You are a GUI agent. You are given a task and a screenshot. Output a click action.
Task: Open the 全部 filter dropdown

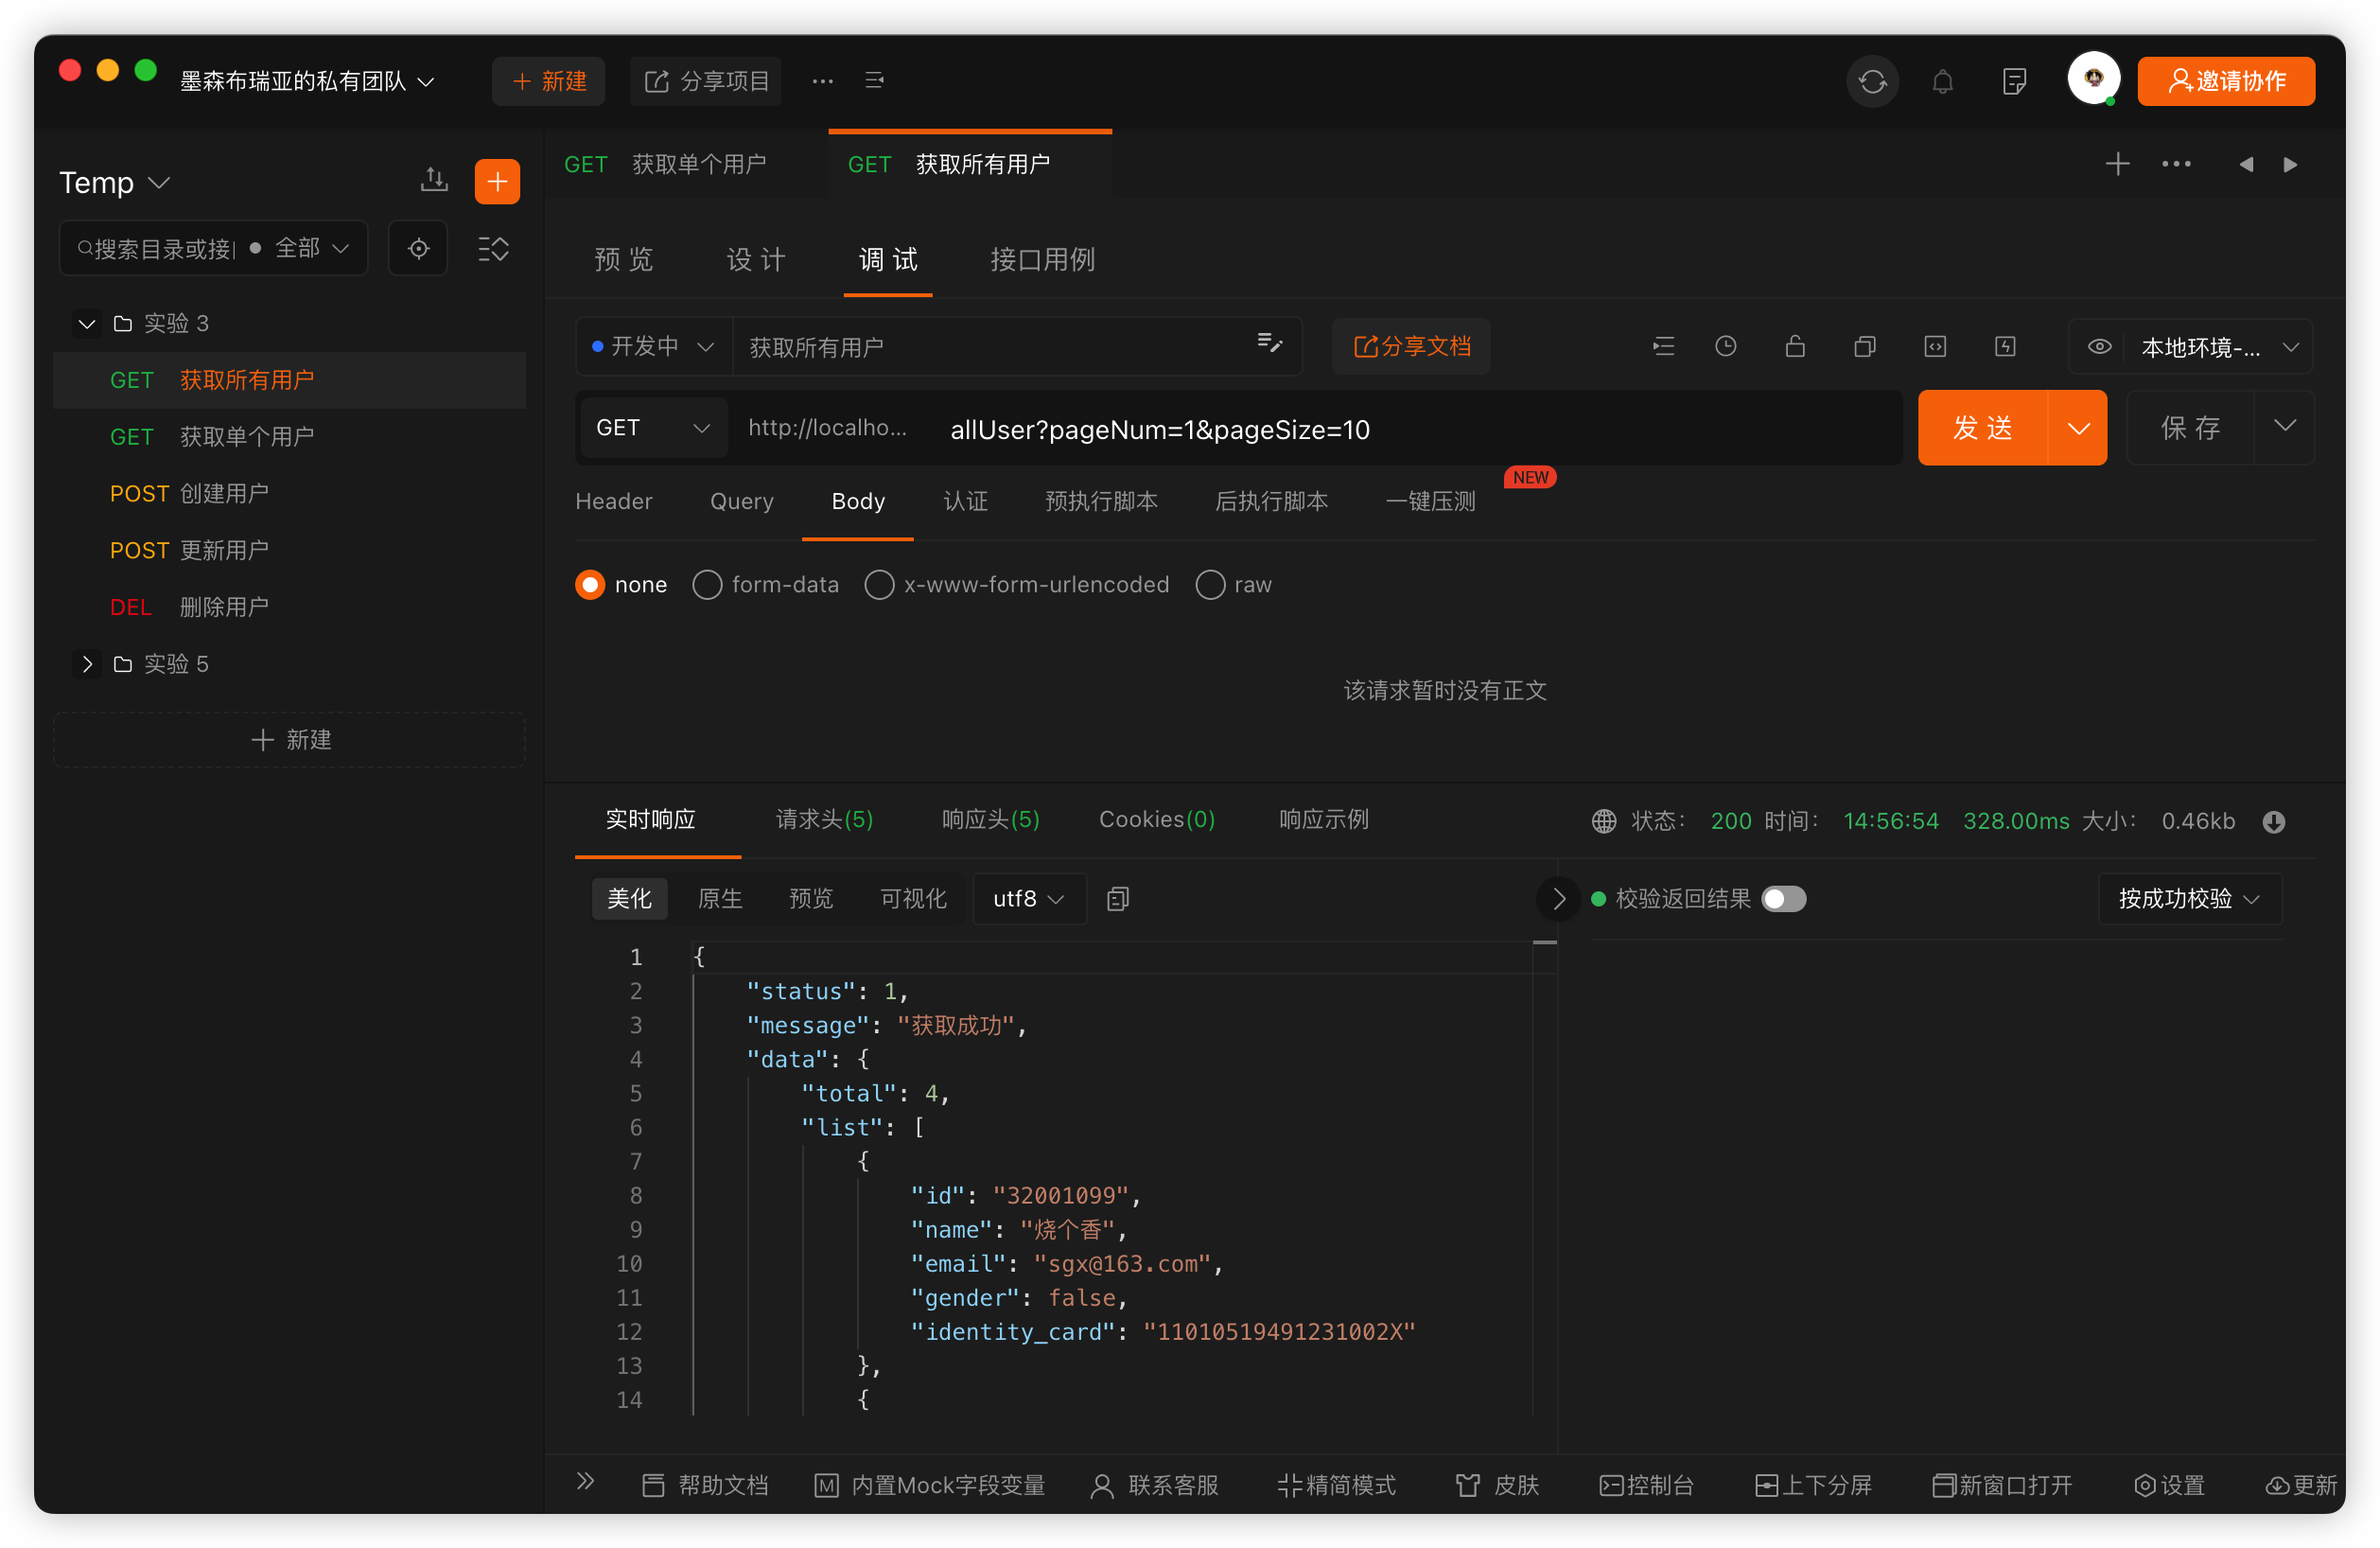click(x=310, y=248)
